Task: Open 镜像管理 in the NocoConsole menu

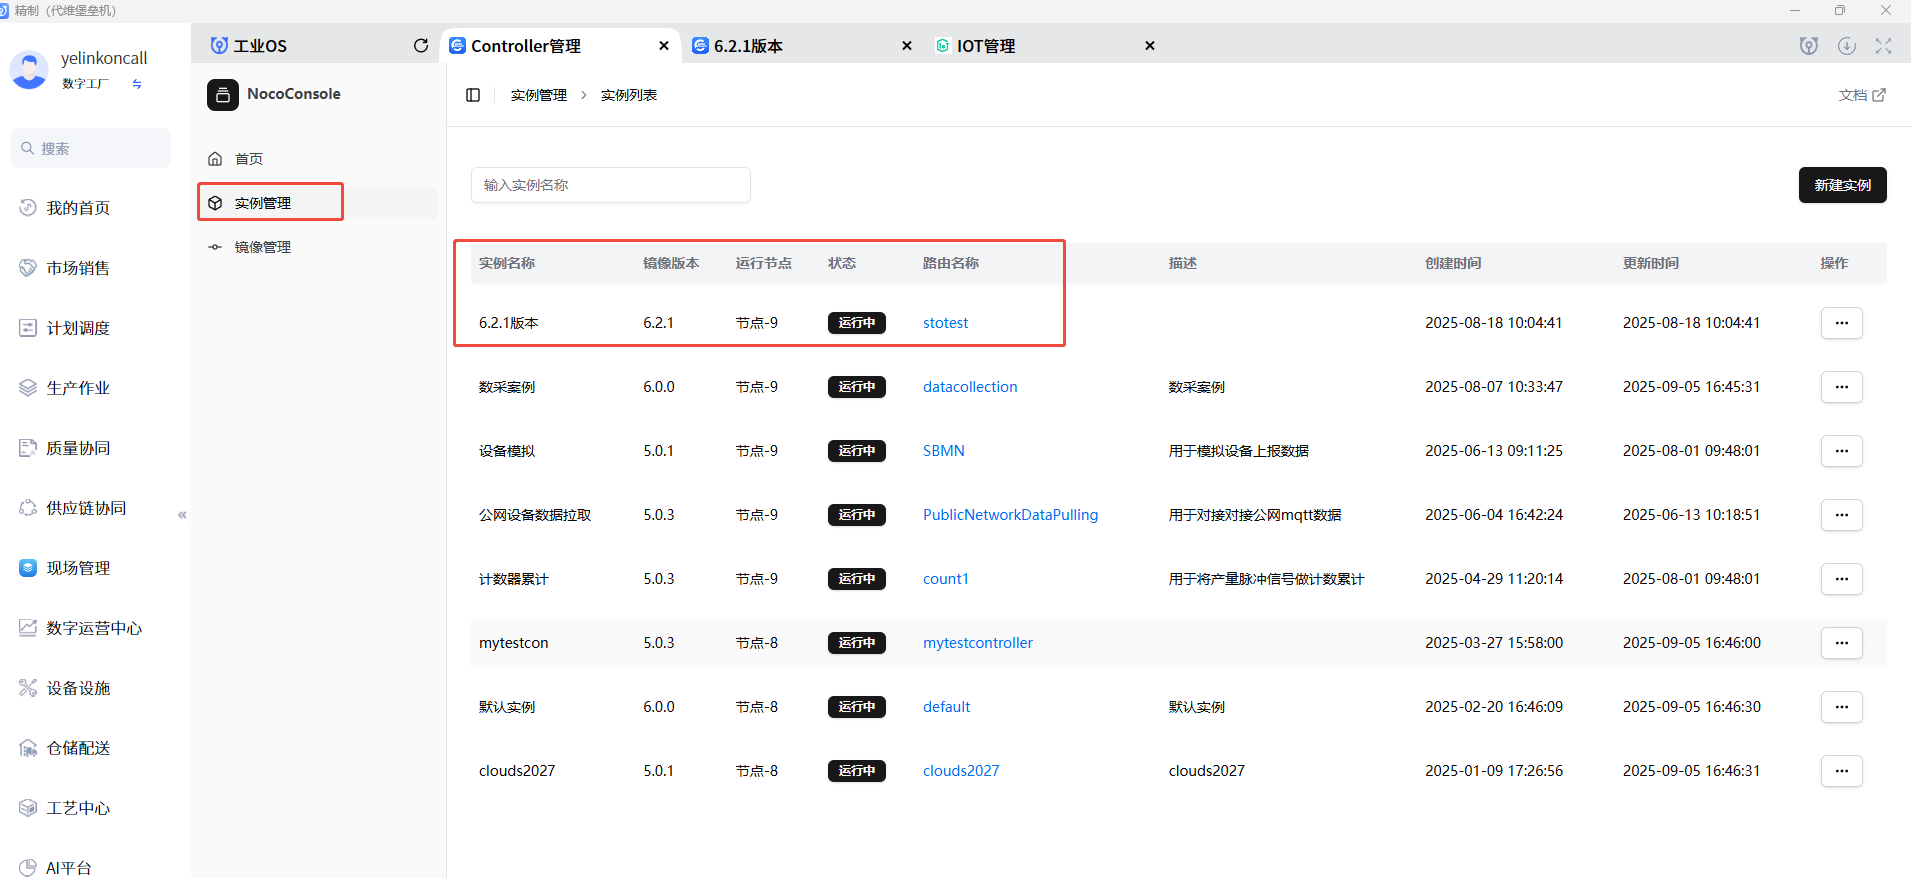Action: 262,247
